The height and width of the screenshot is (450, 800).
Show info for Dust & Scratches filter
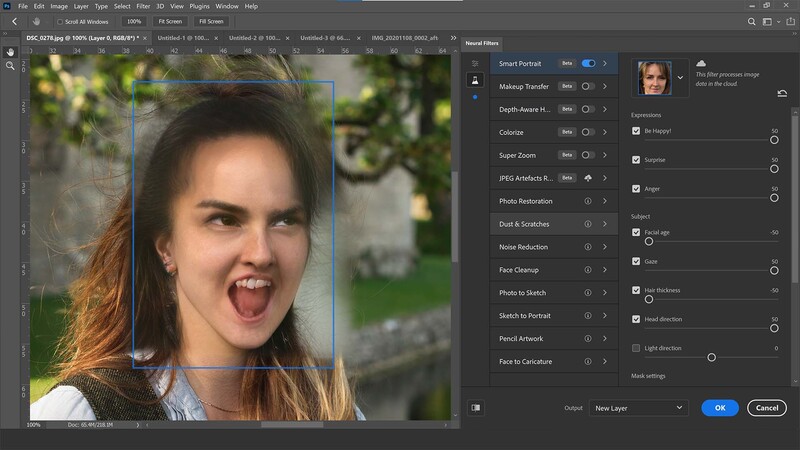pyautogui.click(x=588, y=224)
